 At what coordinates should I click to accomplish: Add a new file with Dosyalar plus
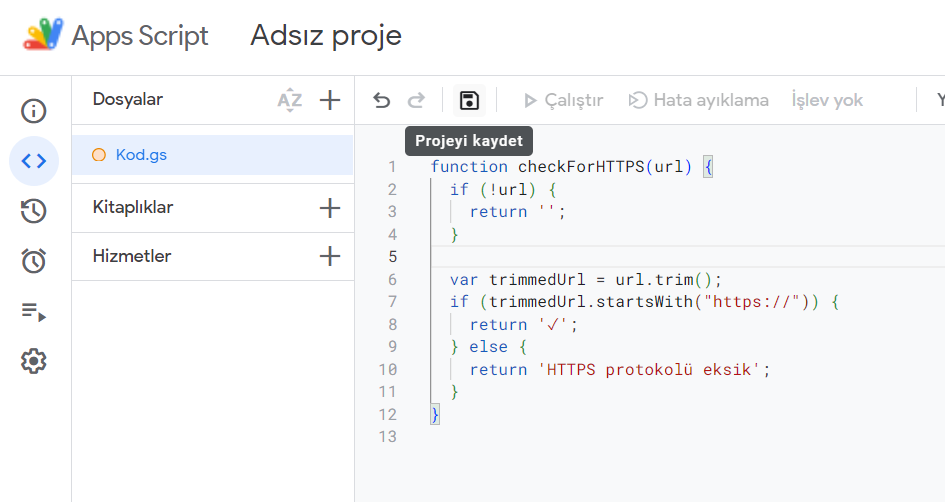click(x=330, y=100)
